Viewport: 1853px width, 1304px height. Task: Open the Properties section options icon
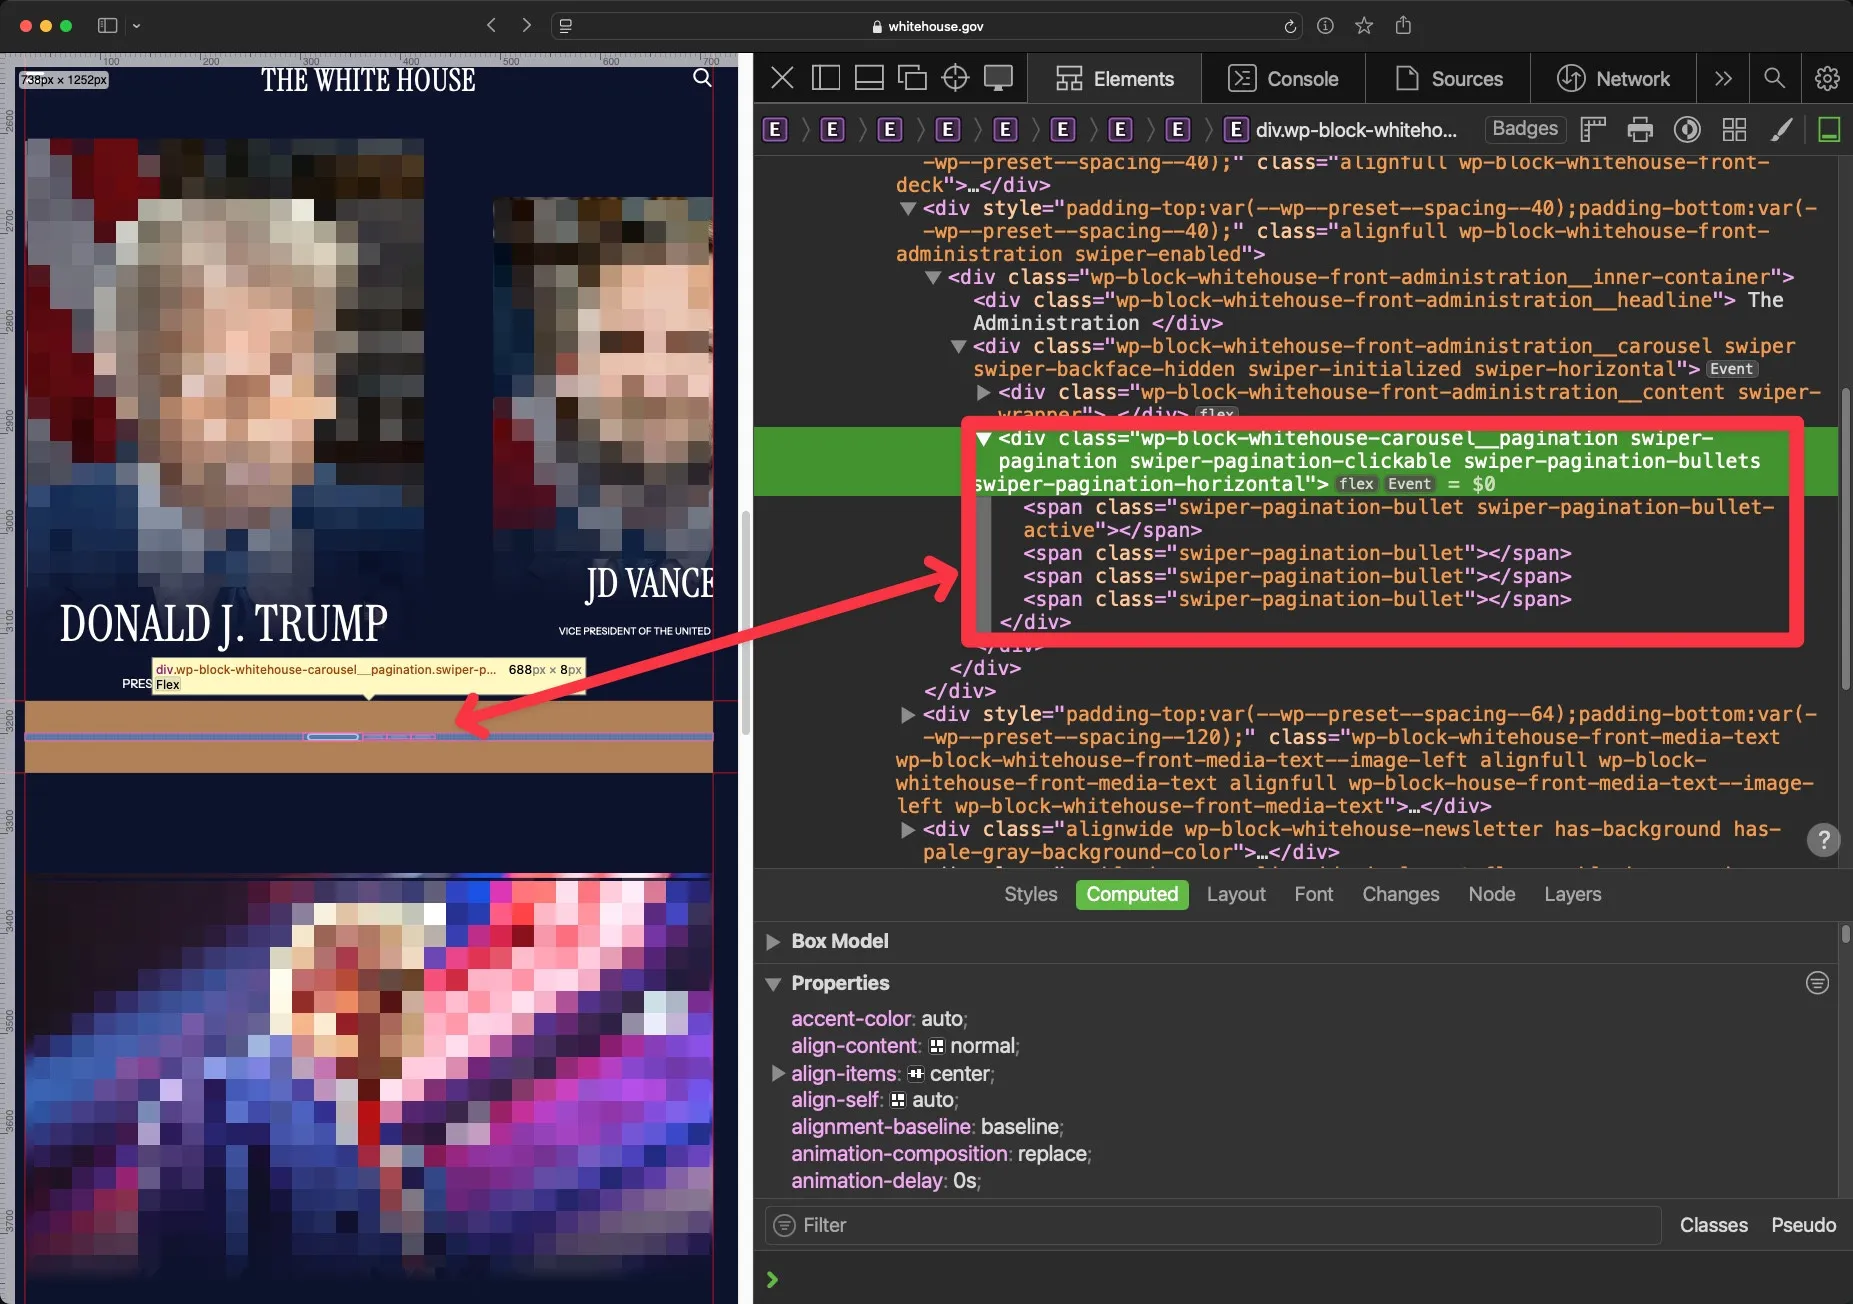tap(1817, 983)
